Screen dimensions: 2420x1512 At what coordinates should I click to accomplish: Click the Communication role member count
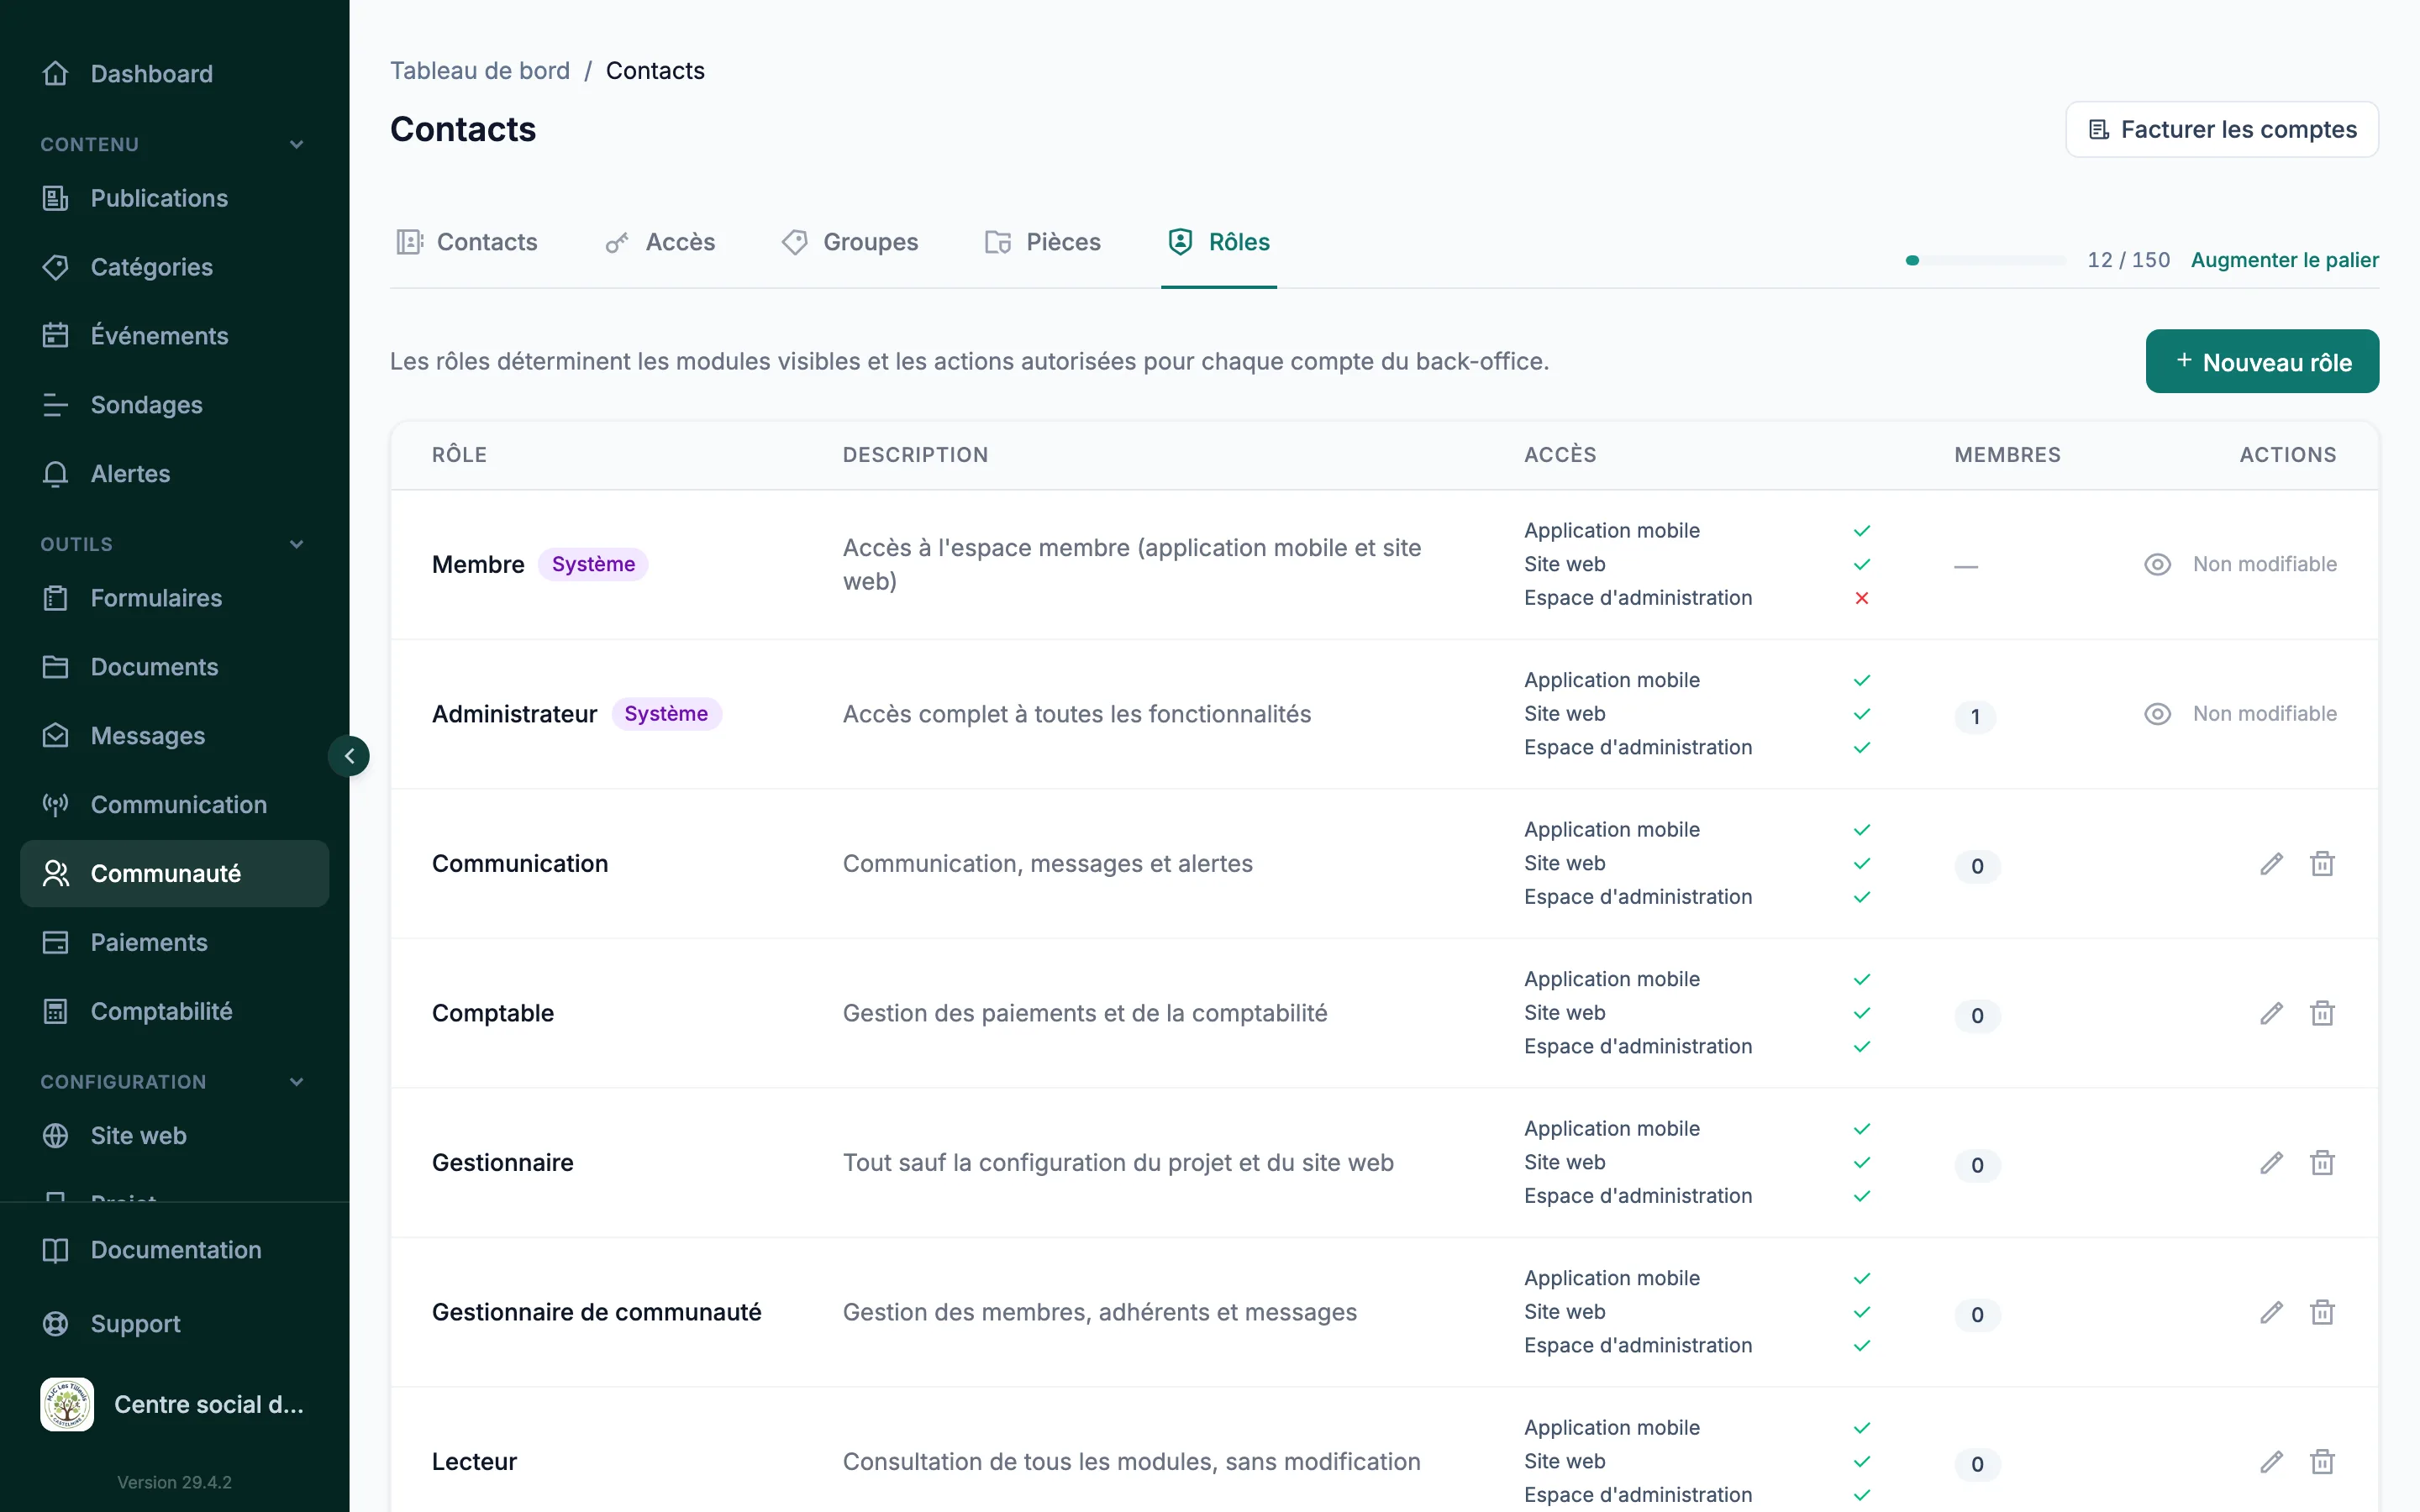(x=1977, y=867)
